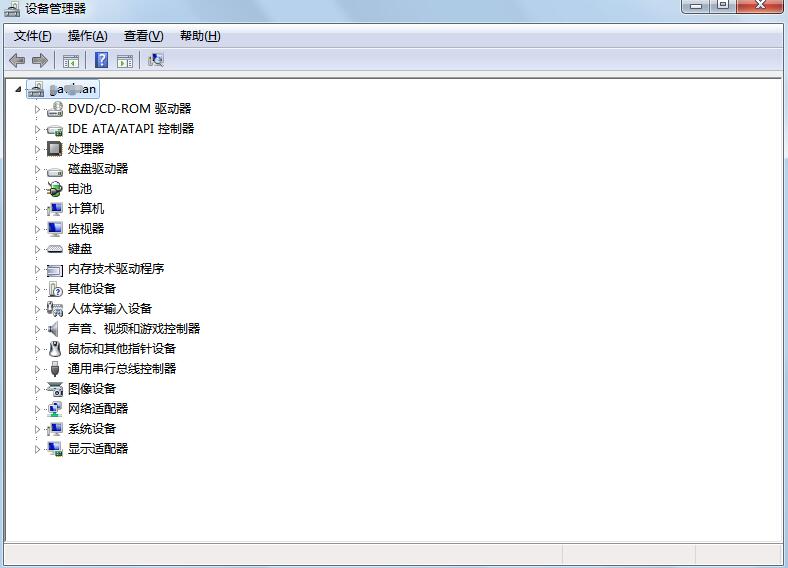Open the 操作(A) menu
Image resolution: width=788 pixels, height=568 pixels.
coord(87,36)
